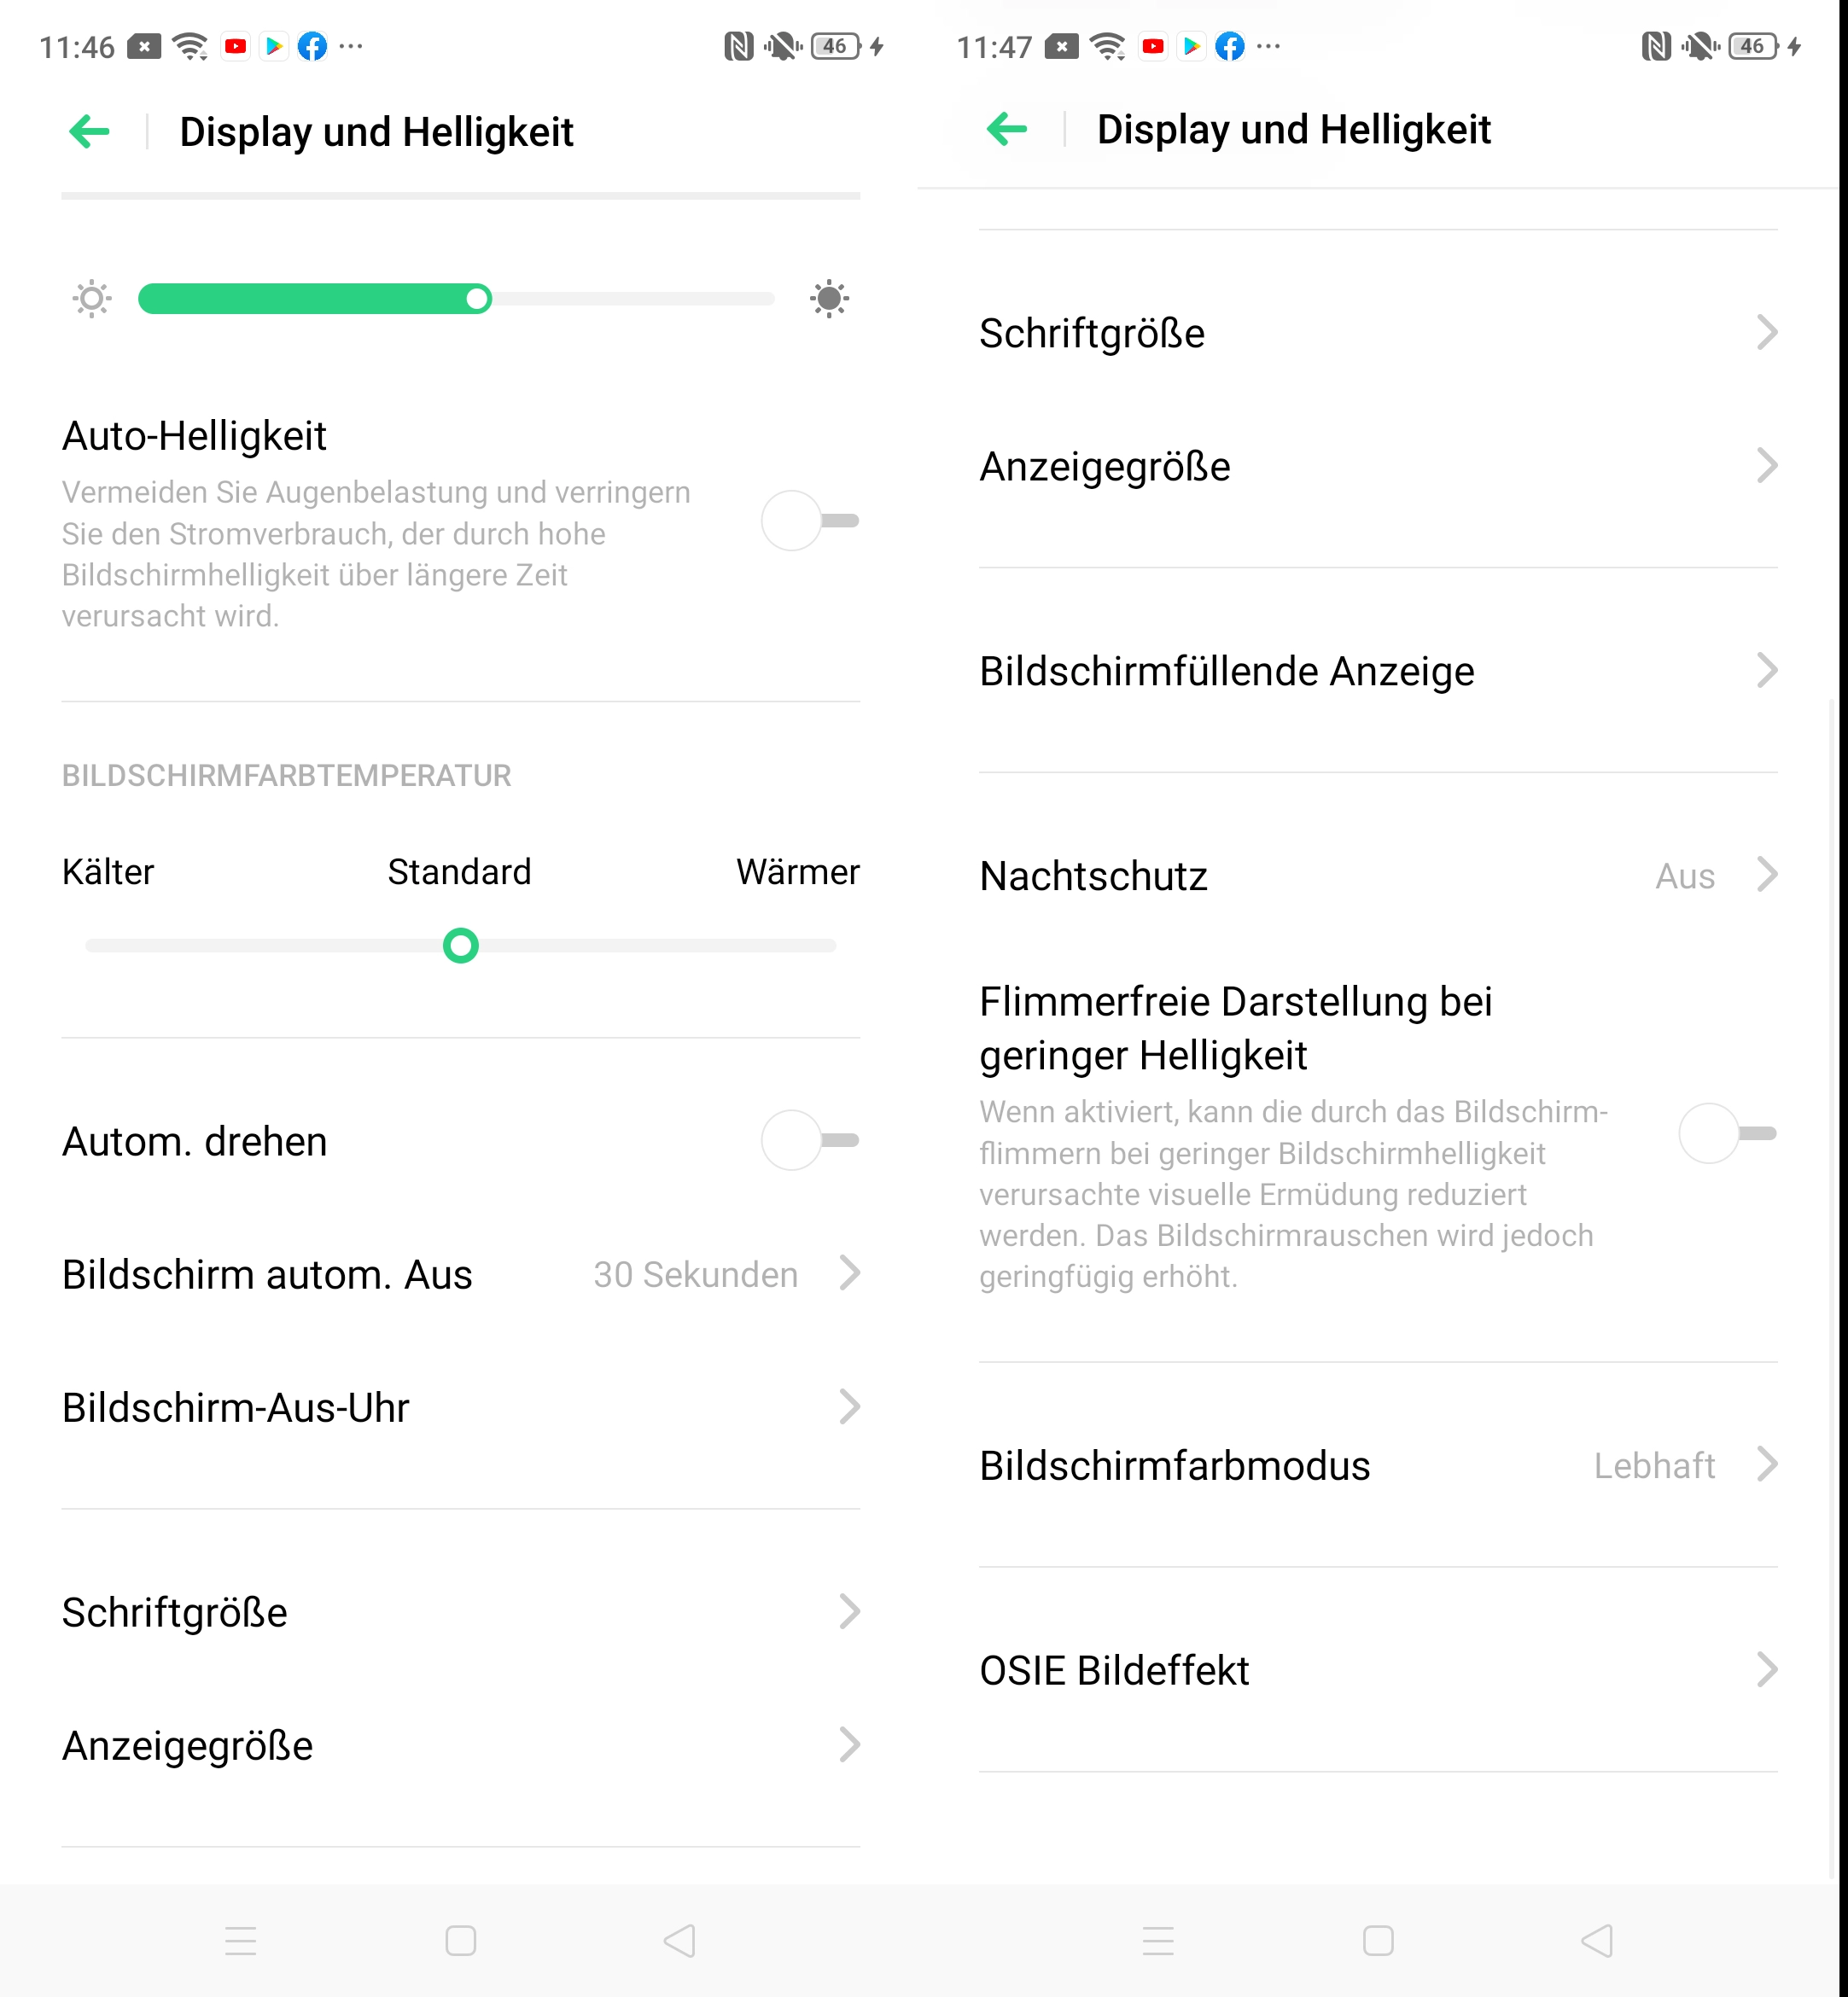Open Bildschirm autom. Aus 30 Sekunden chevron
Screen dimensions: 1848x1997
[850, 1273]
